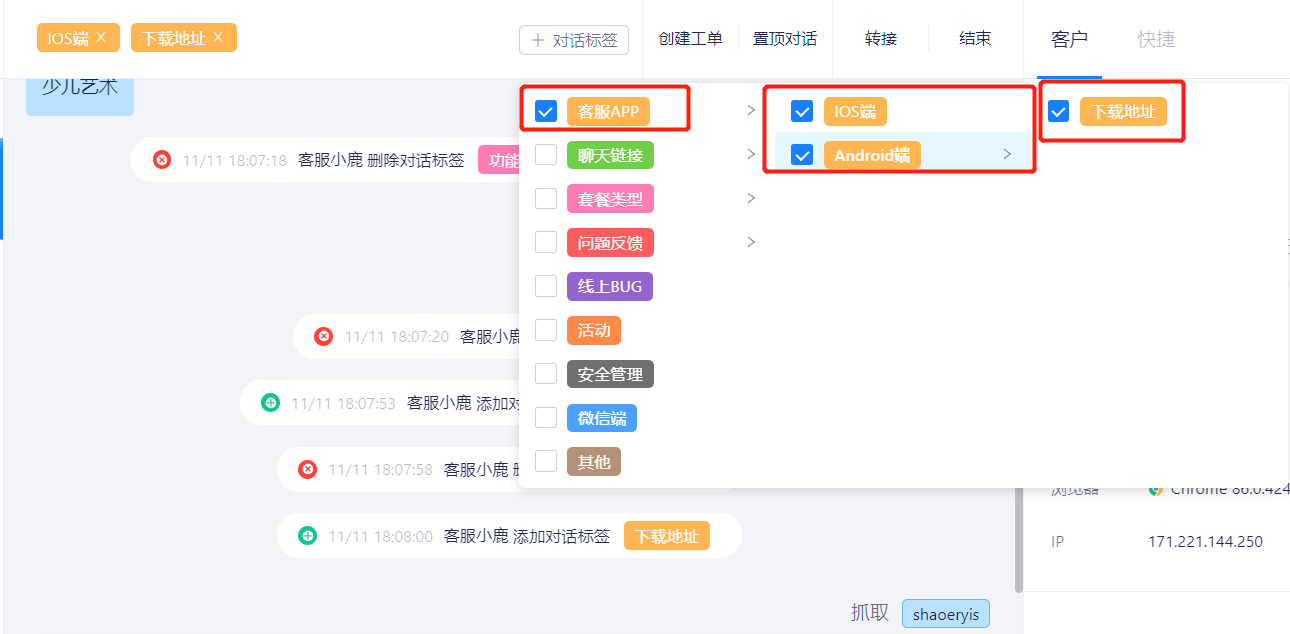The image size is (1290, 634).
Task: Select the 客服APP tag label
Action: click(608, 111)
